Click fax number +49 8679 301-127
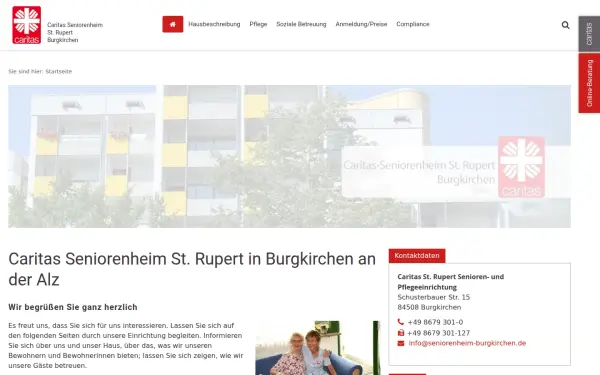Image resolution: width=600 pixels, height=375 pixels. 439,333
